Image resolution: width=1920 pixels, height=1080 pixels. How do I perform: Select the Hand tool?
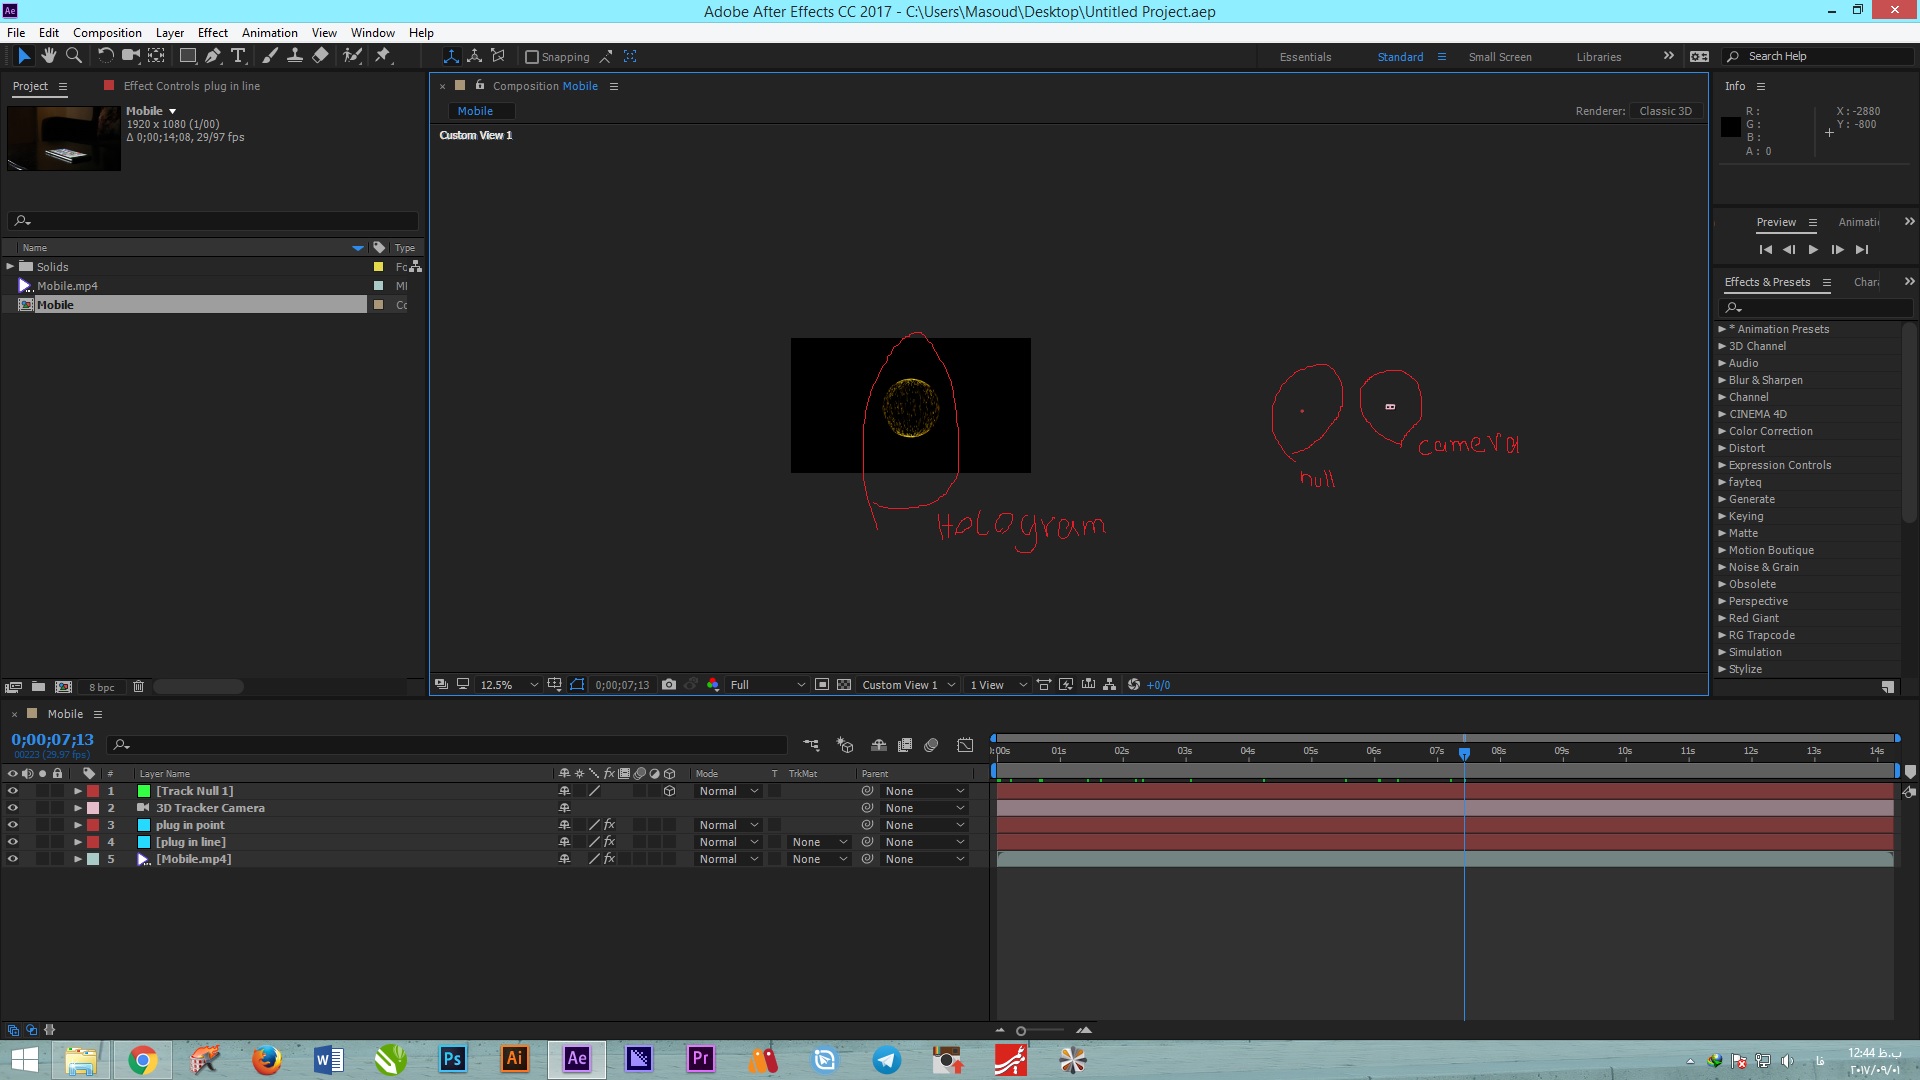pyautogui.click(x=48, y=56)
